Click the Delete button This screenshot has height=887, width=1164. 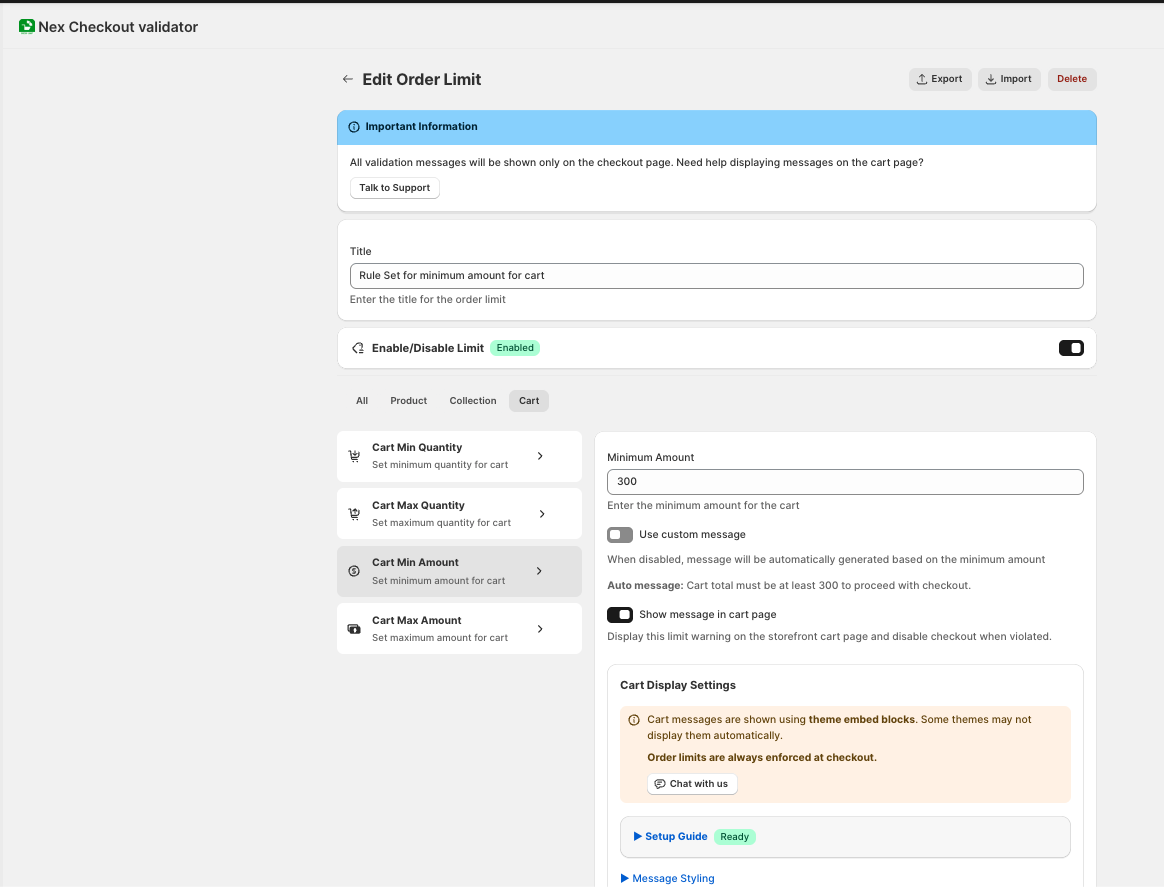[1071, 79]
